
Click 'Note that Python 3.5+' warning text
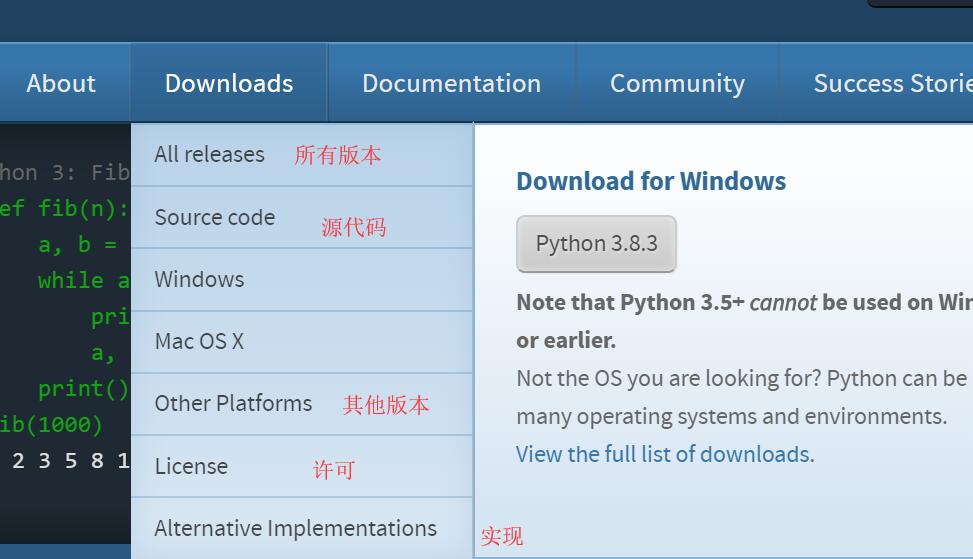click(630, 303)
